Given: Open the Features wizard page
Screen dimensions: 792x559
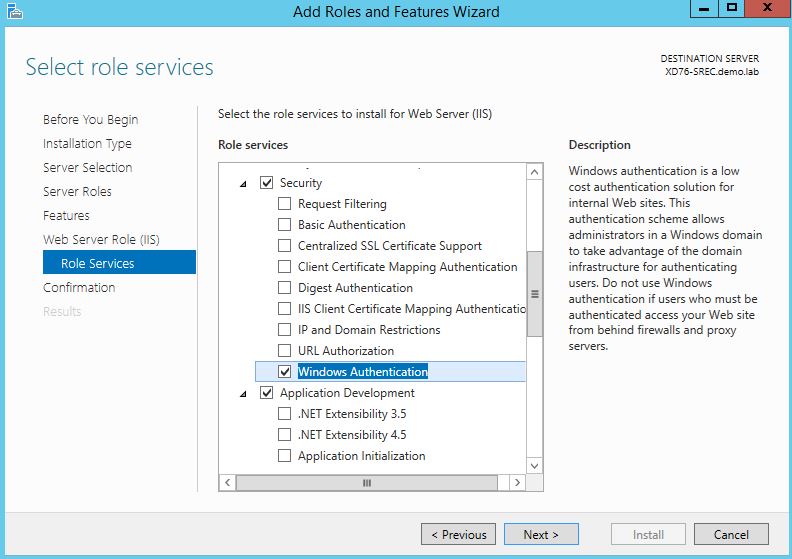Looking at the screenshot, I should tap(66, 215).
